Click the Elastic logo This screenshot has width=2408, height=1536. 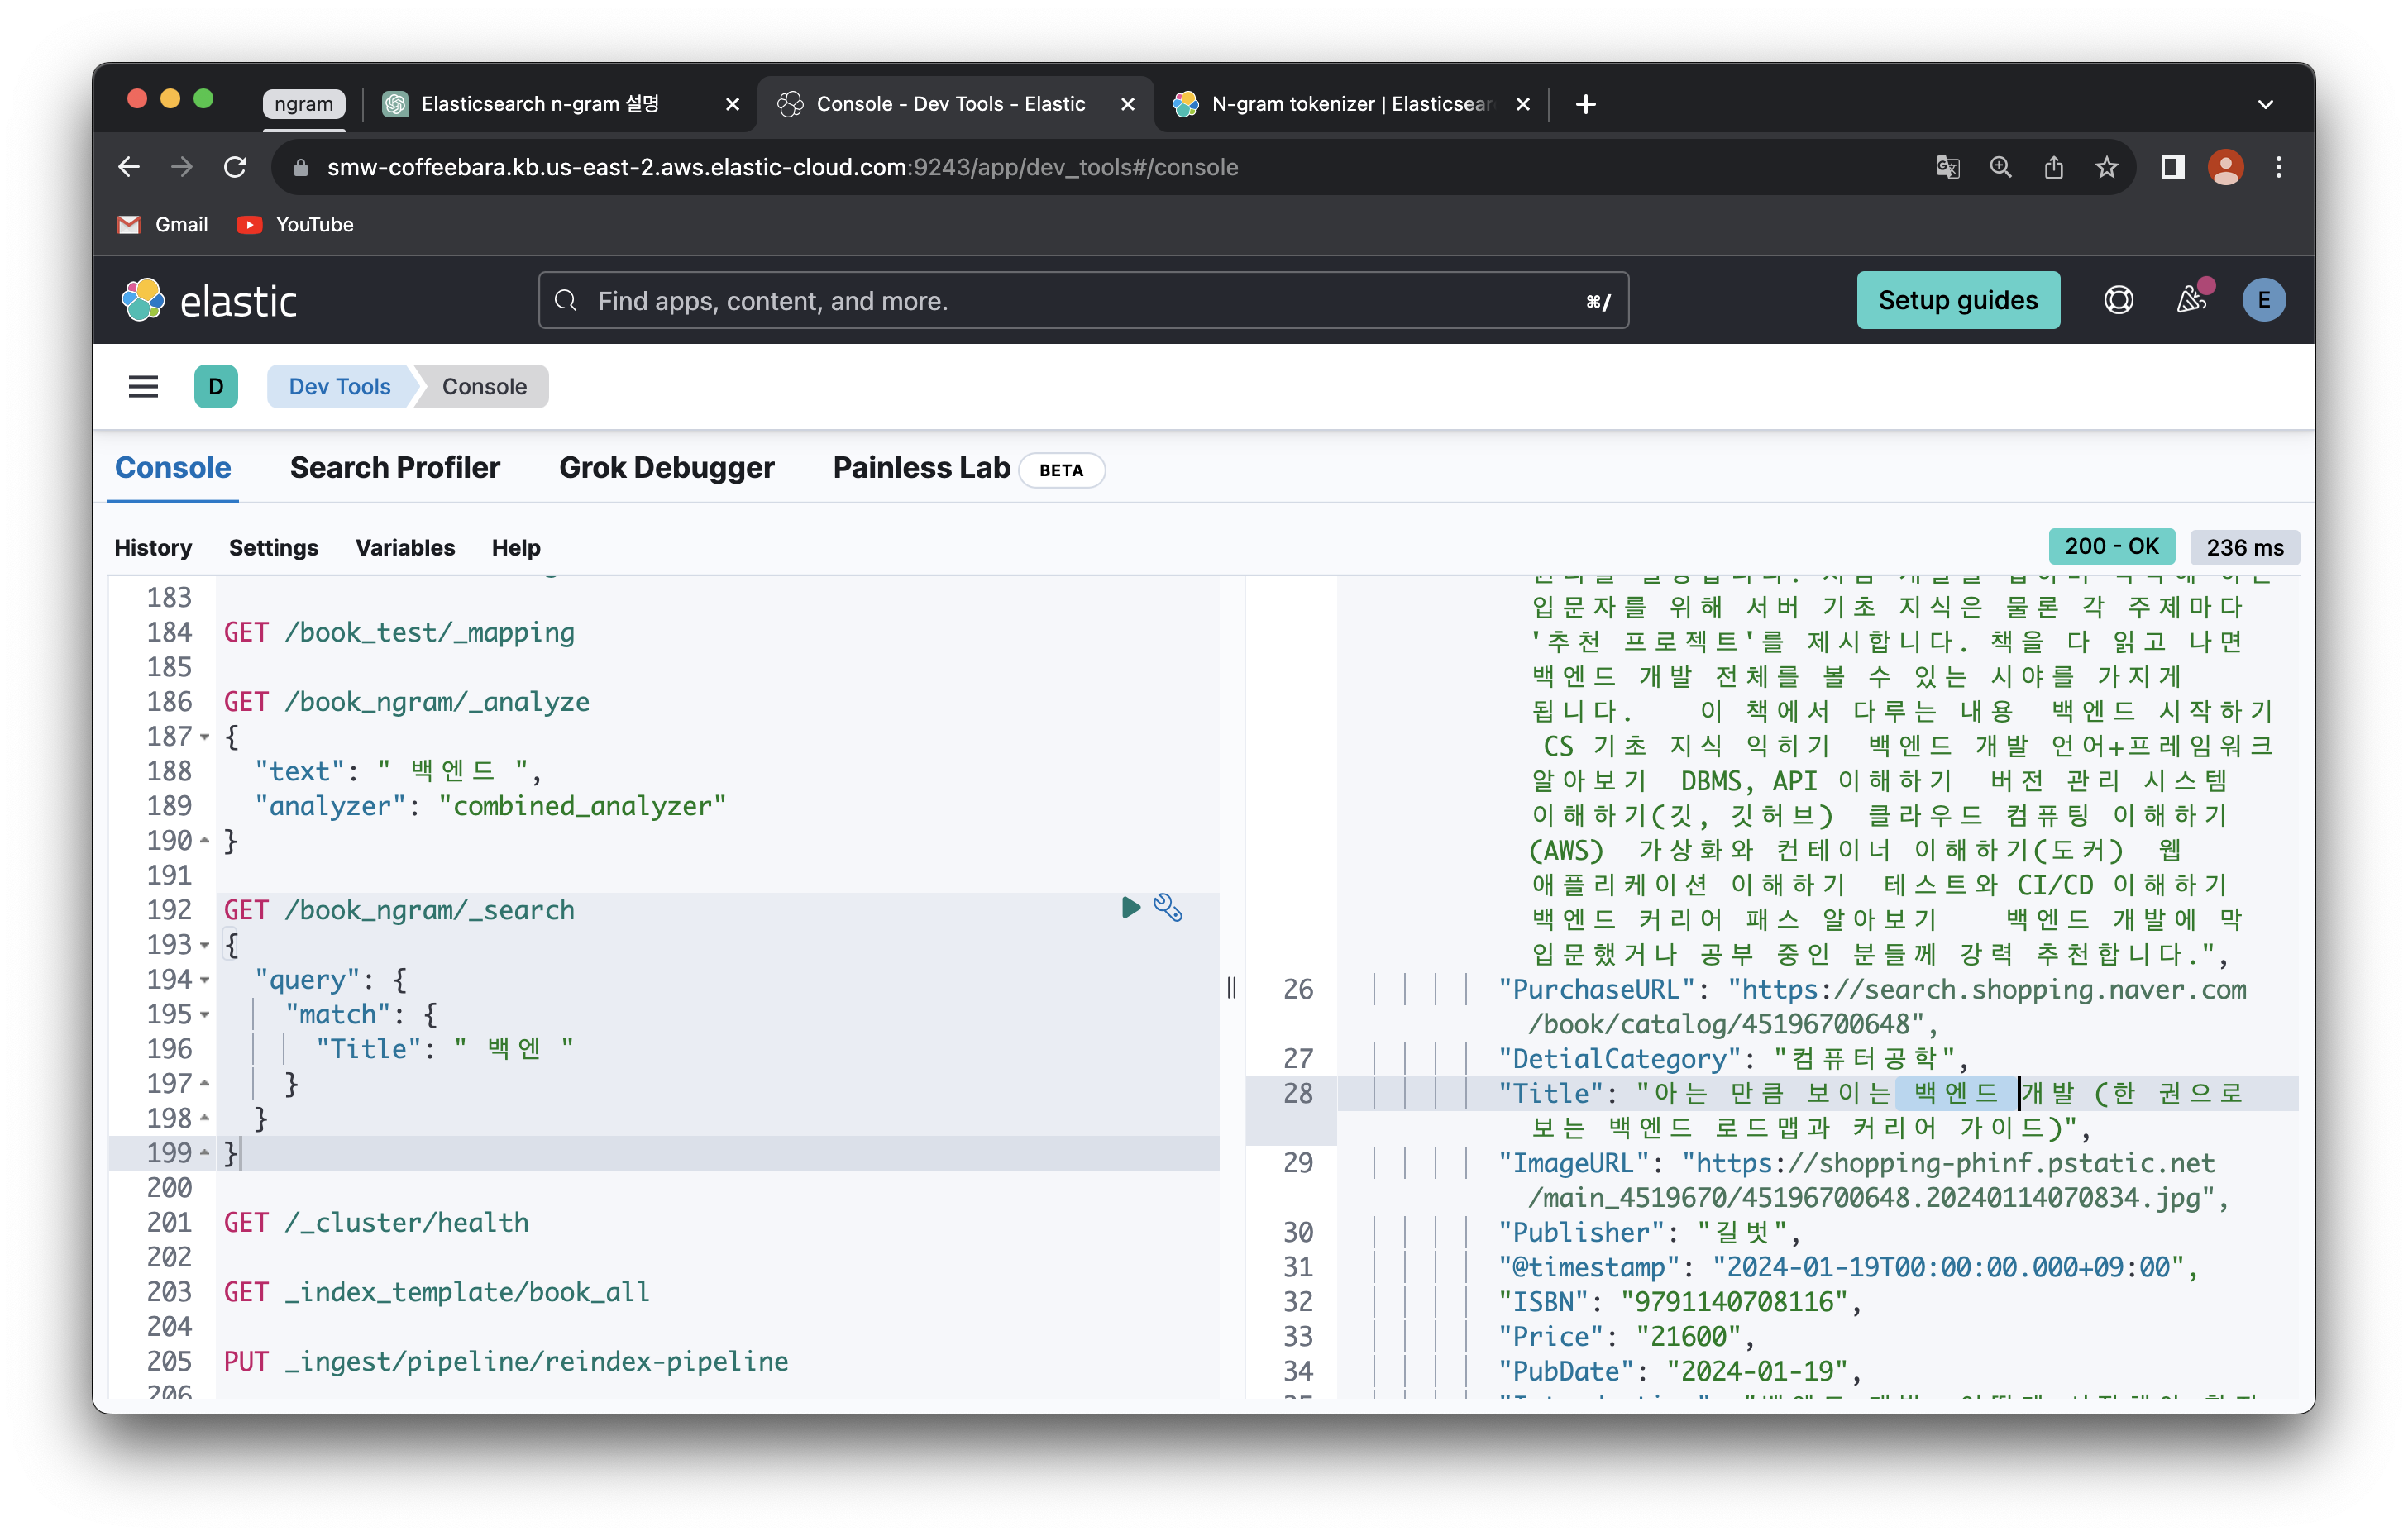coord(209,300)
